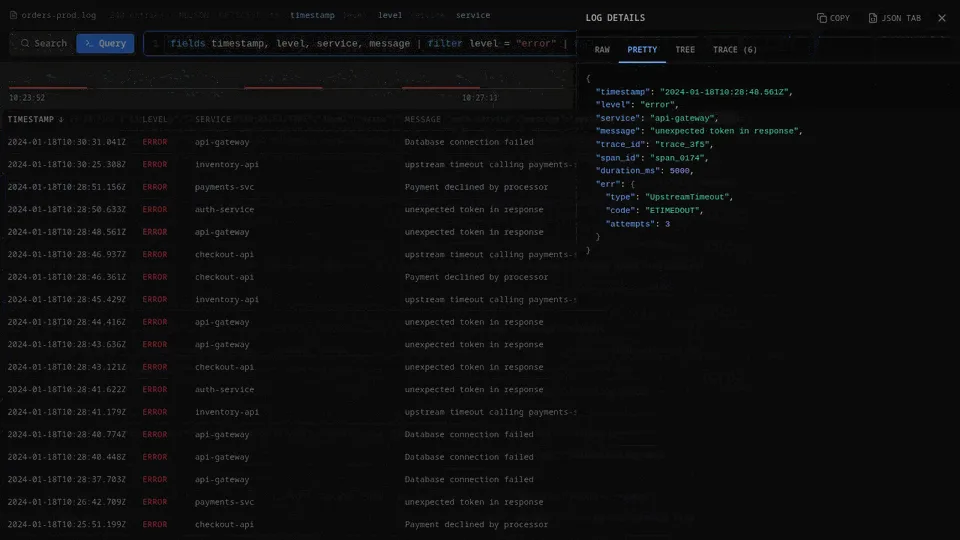Select the level field in header bar

pyautogui.click(x=389, y=15)
